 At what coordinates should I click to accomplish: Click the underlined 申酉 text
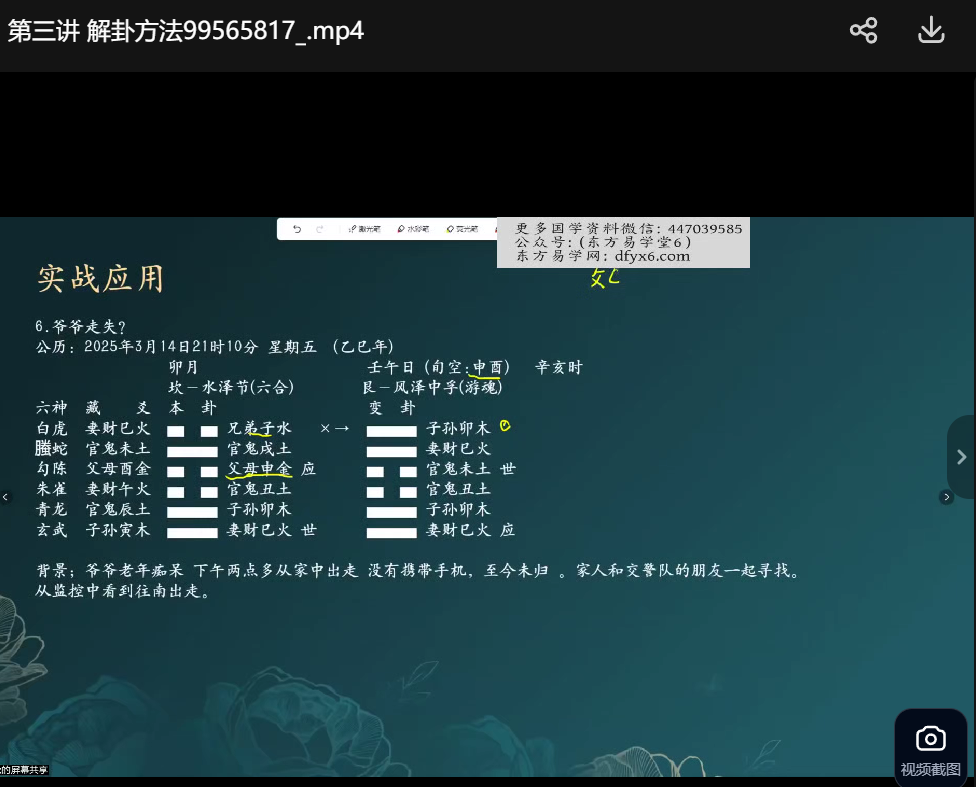[x=491, y=367]
